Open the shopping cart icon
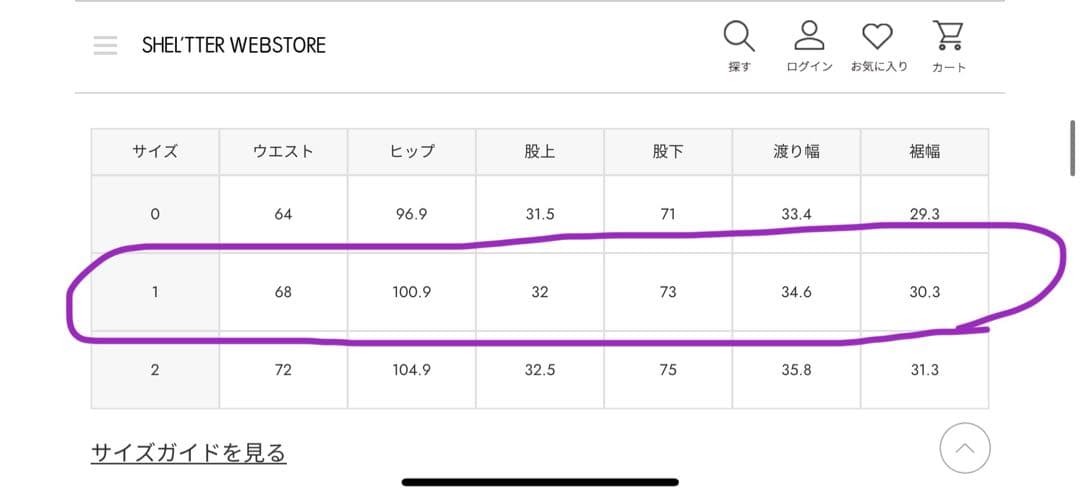 pos(947,36)
